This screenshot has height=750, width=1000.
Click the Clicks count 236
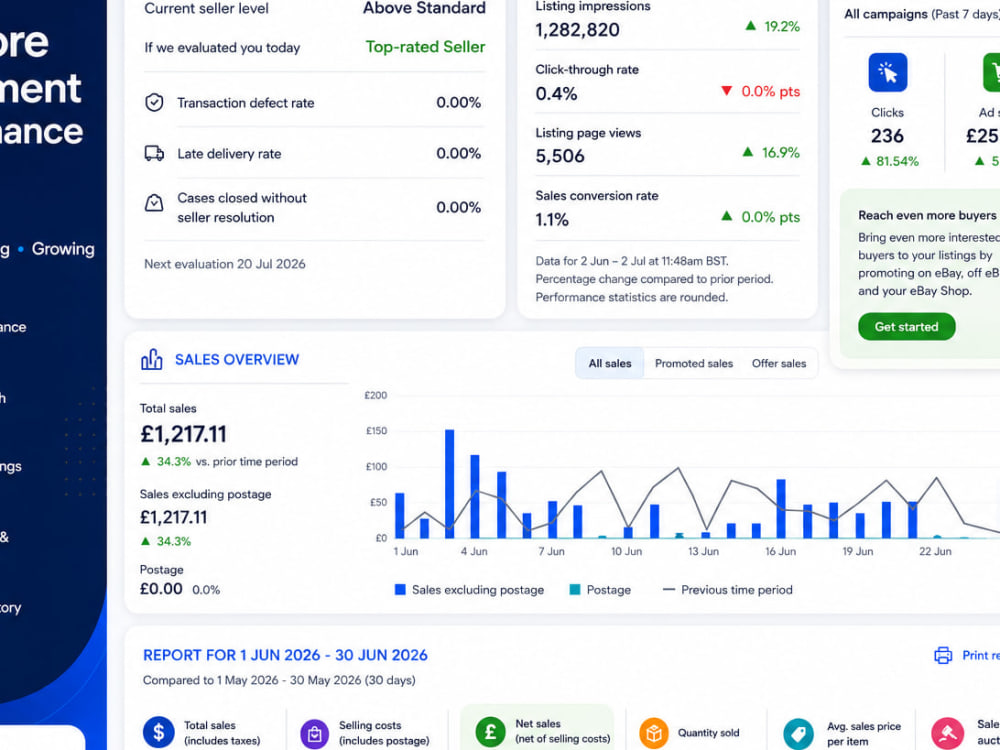coord(887,136)
